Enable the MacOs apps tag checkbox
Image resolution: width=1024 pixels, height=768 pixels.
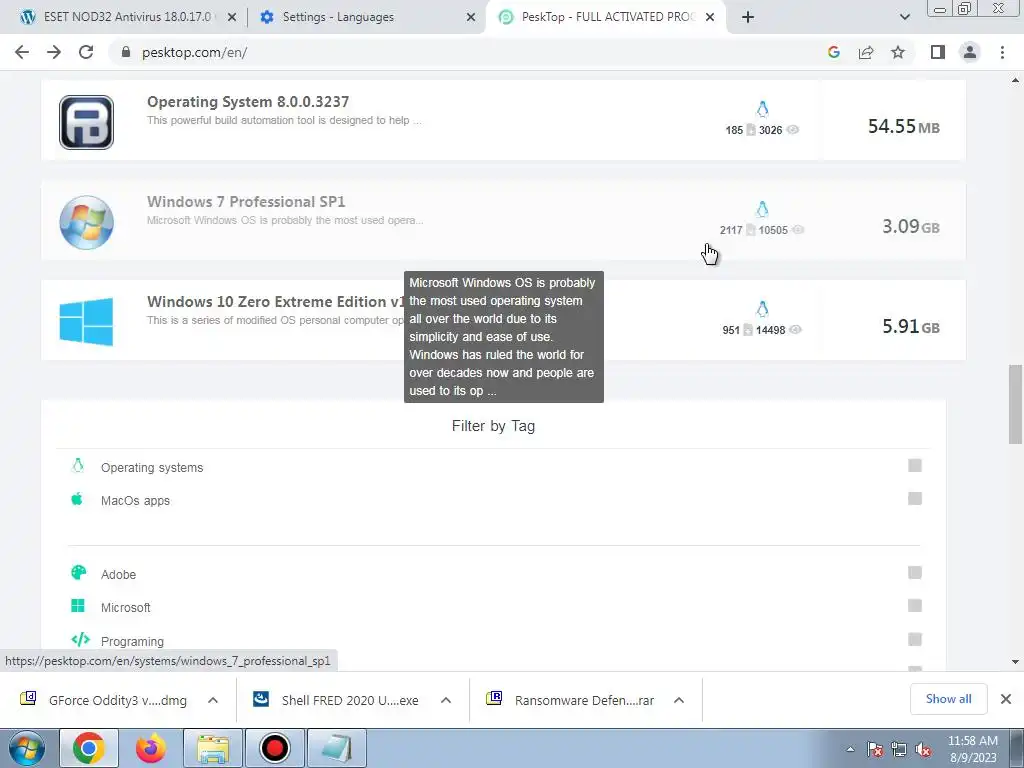click(915, 499)
